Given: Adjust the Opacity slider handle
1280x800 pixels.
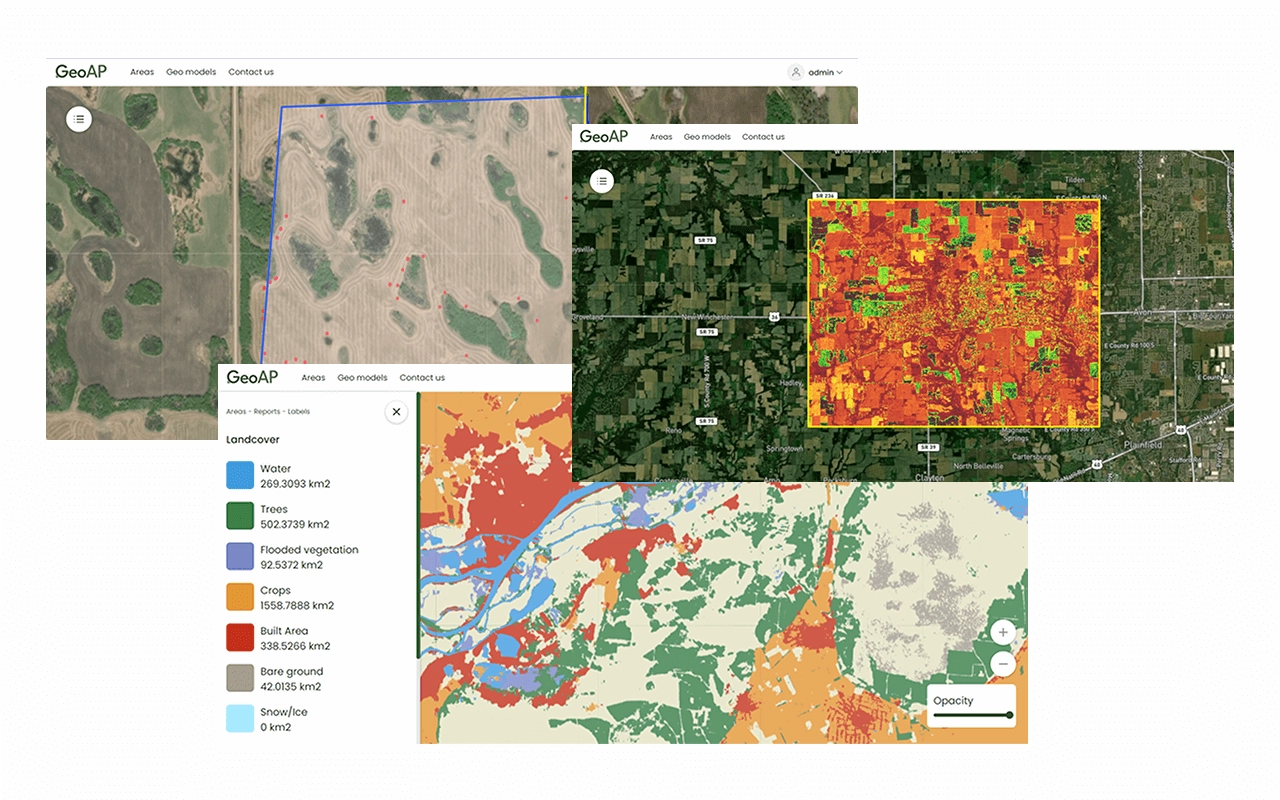Looking at the screenshot, I should (x=1010, y=715).
